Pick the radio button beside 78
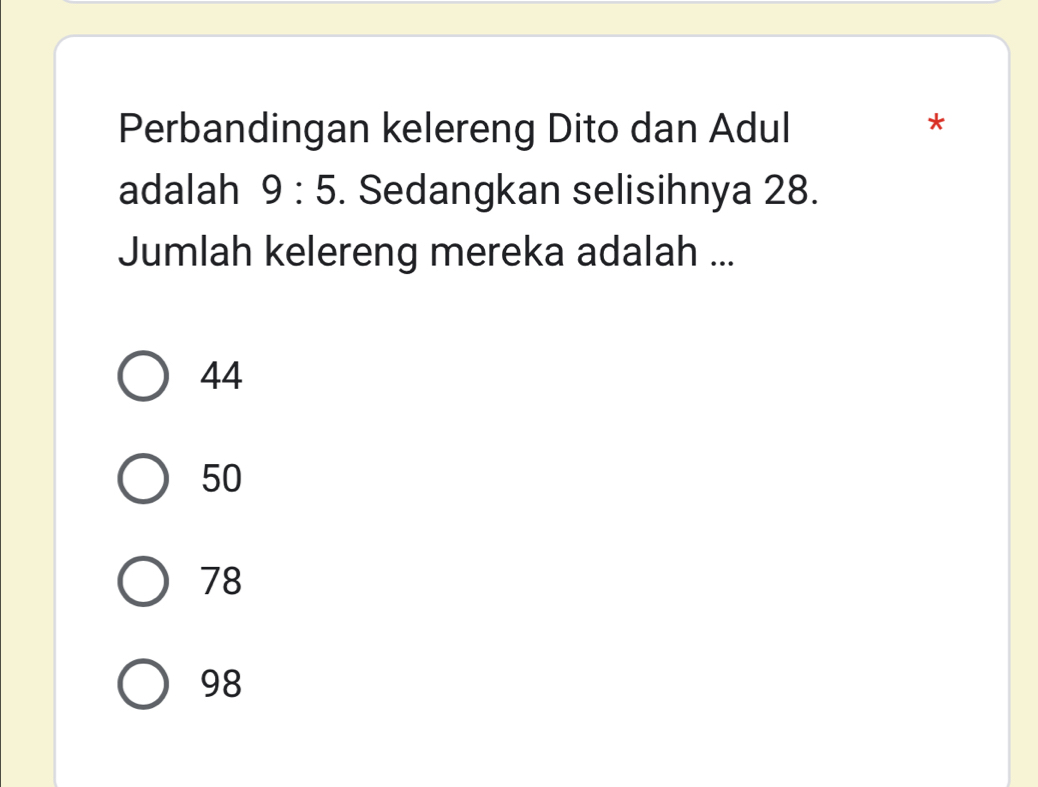This screenshot has height=787, width=1038. tap(144, 582)
